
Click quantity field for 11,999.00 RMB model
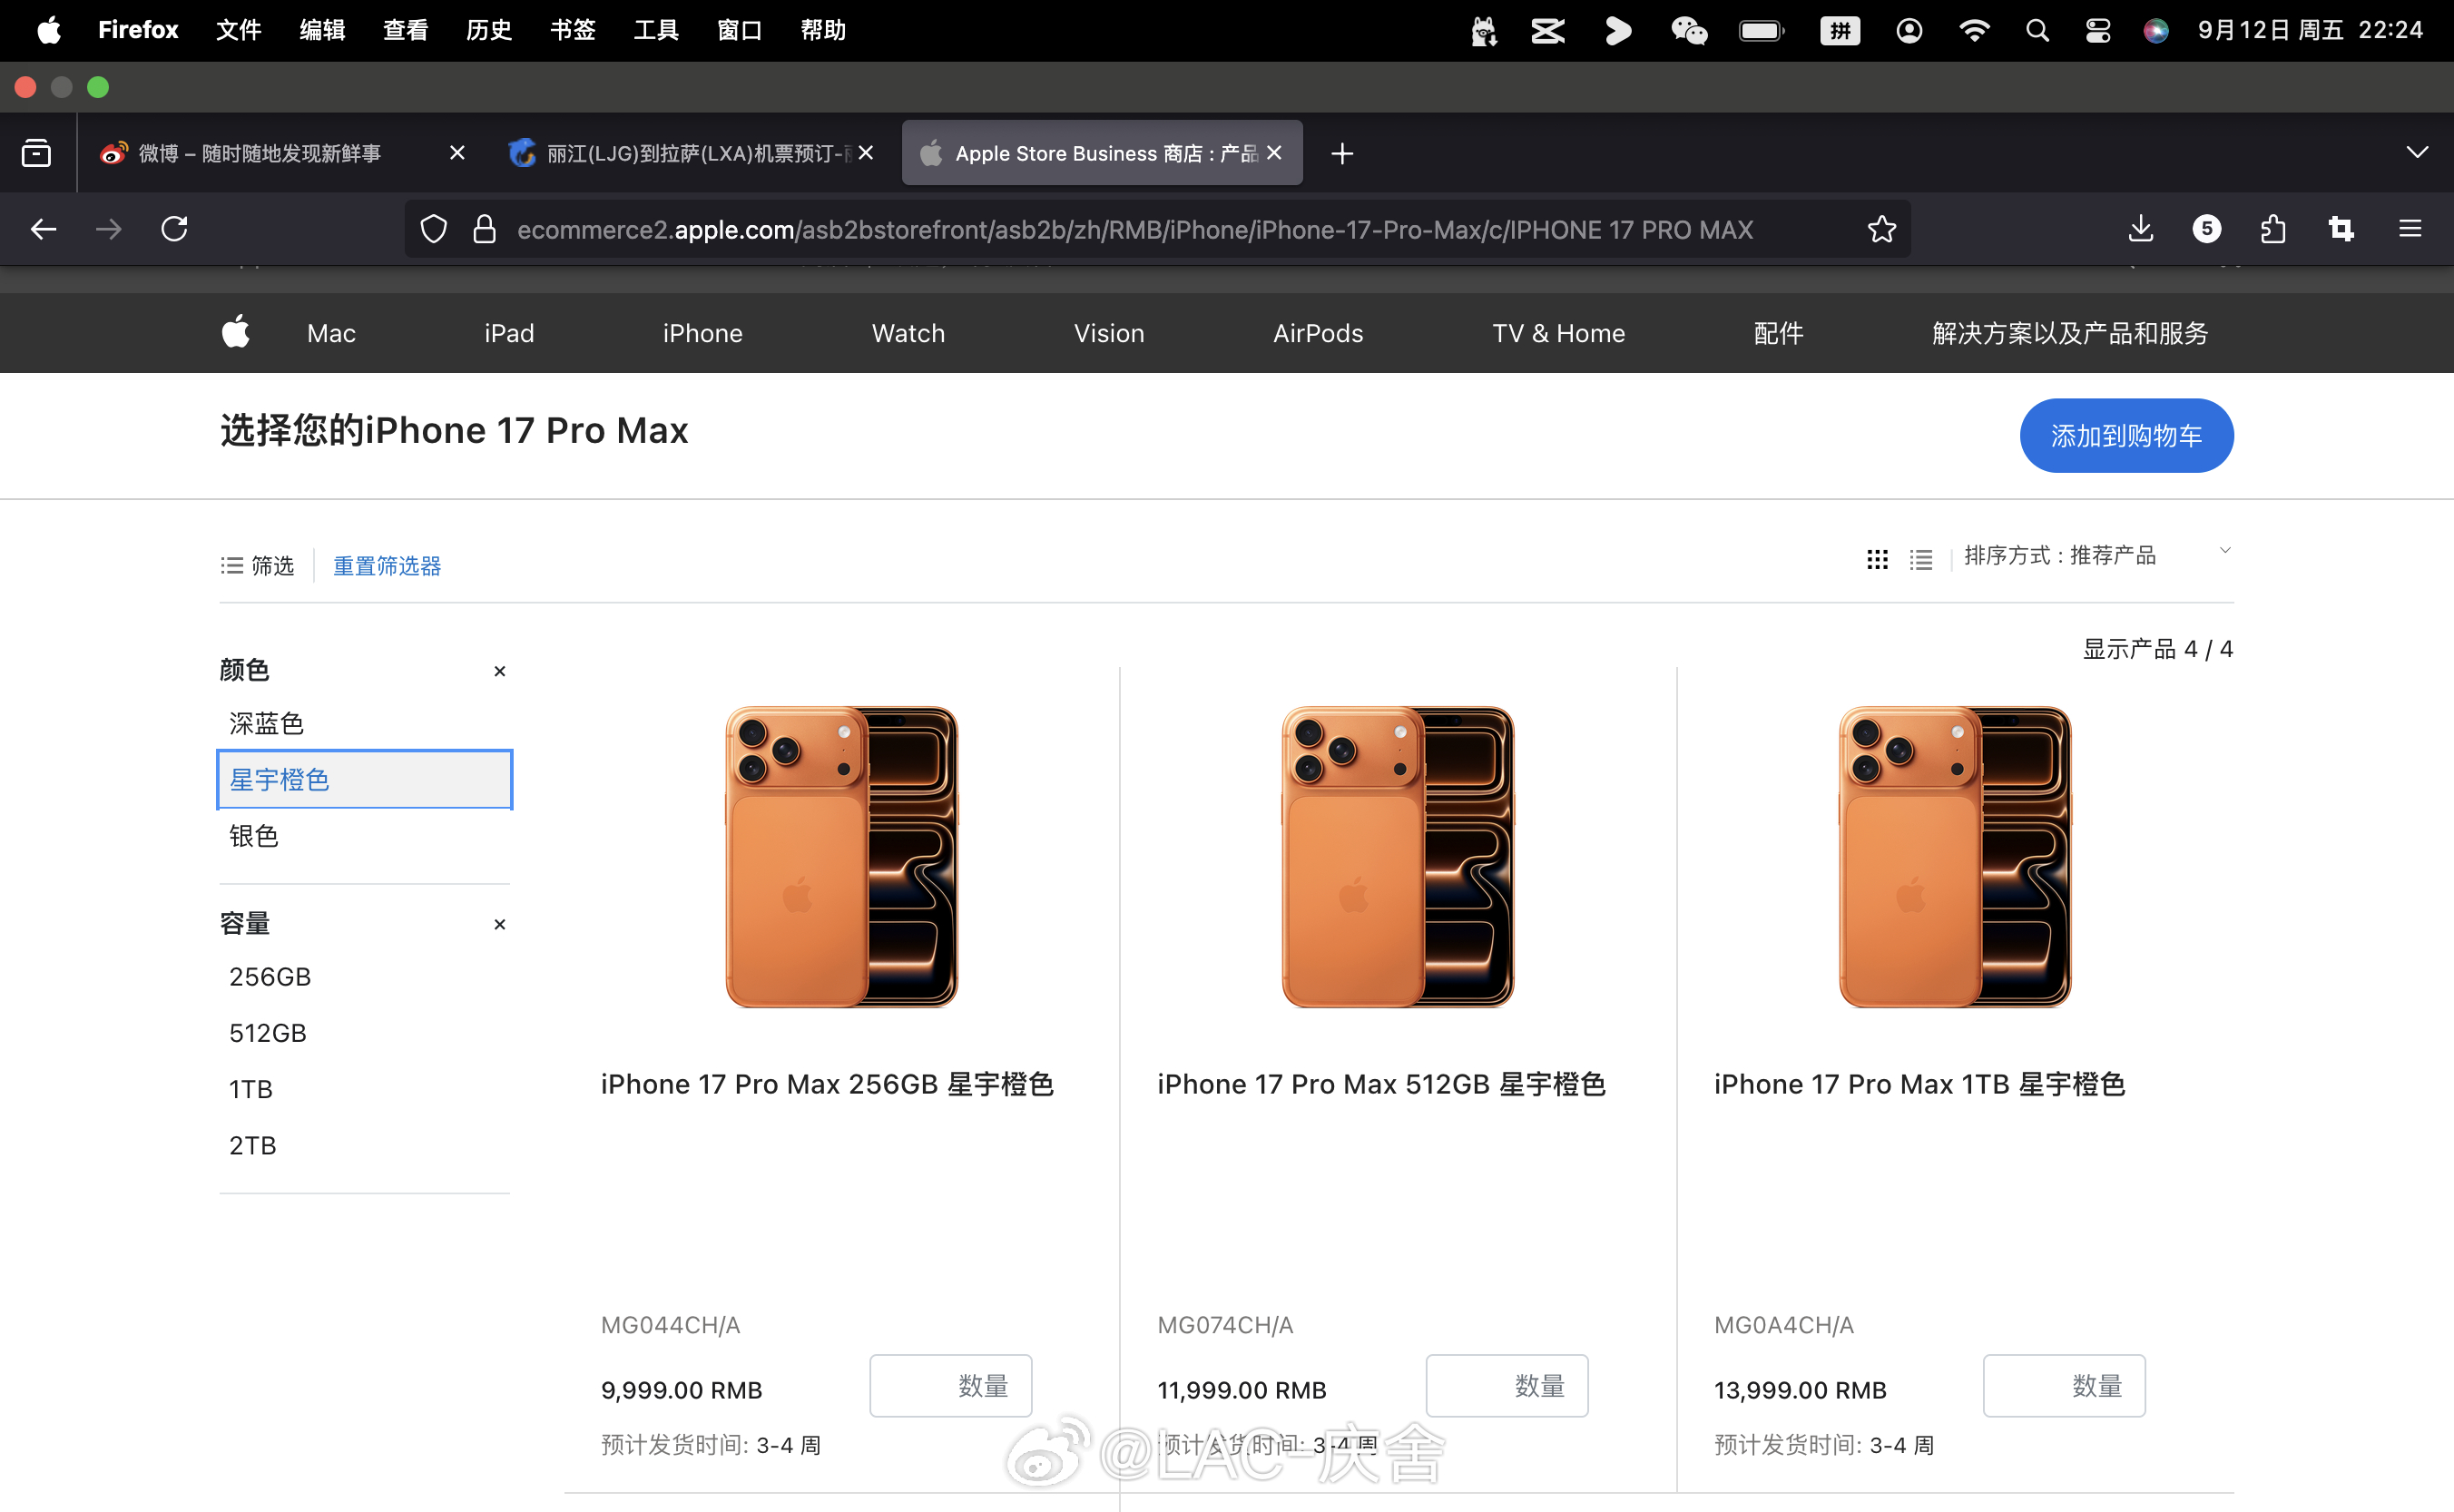coord(1507,1386)
